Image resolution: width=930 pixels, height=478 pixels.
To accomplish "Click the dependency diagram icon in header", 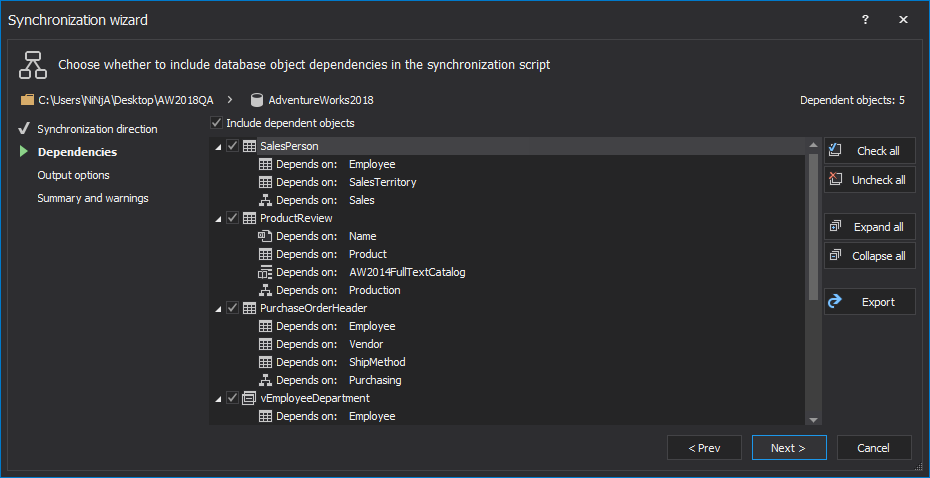I will (33, 65).
